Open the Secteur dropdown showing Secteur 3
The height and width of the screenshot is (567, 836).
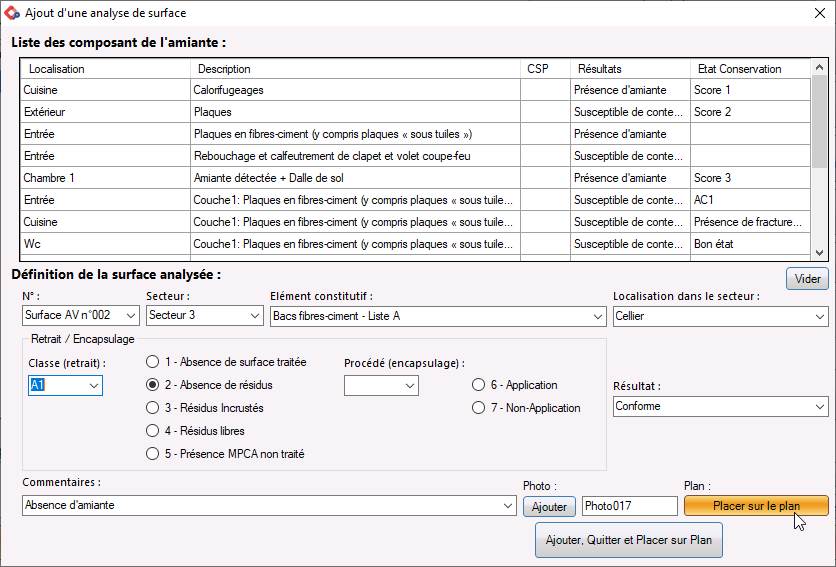click(x=205, y=315)
